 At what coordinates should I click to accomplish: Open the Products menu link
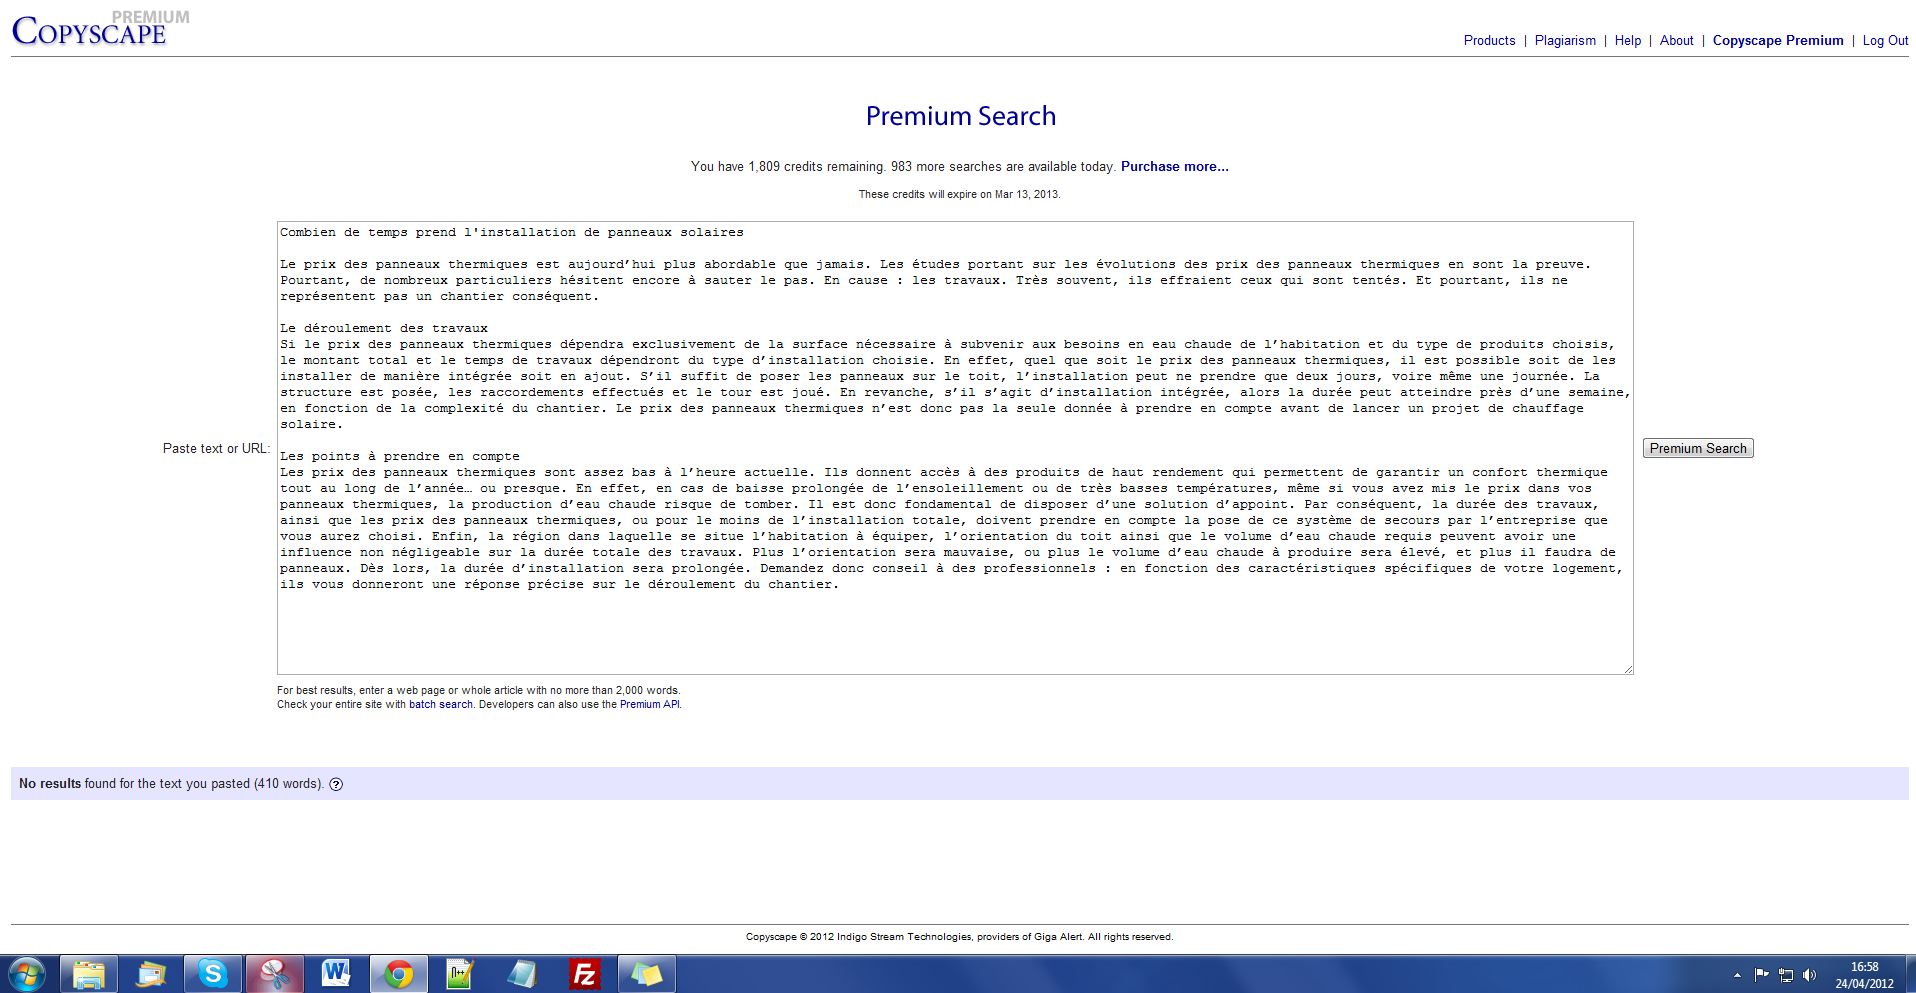click(x=1489, y=41)
